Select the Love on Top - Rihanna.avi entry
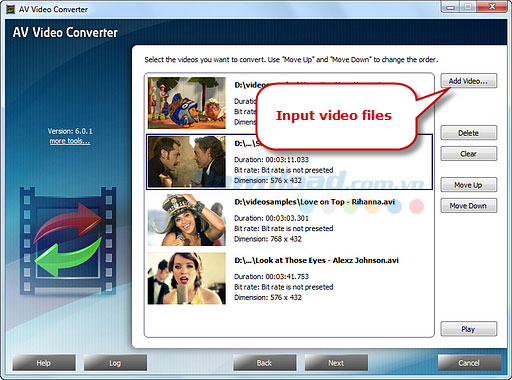 point(289,220)
